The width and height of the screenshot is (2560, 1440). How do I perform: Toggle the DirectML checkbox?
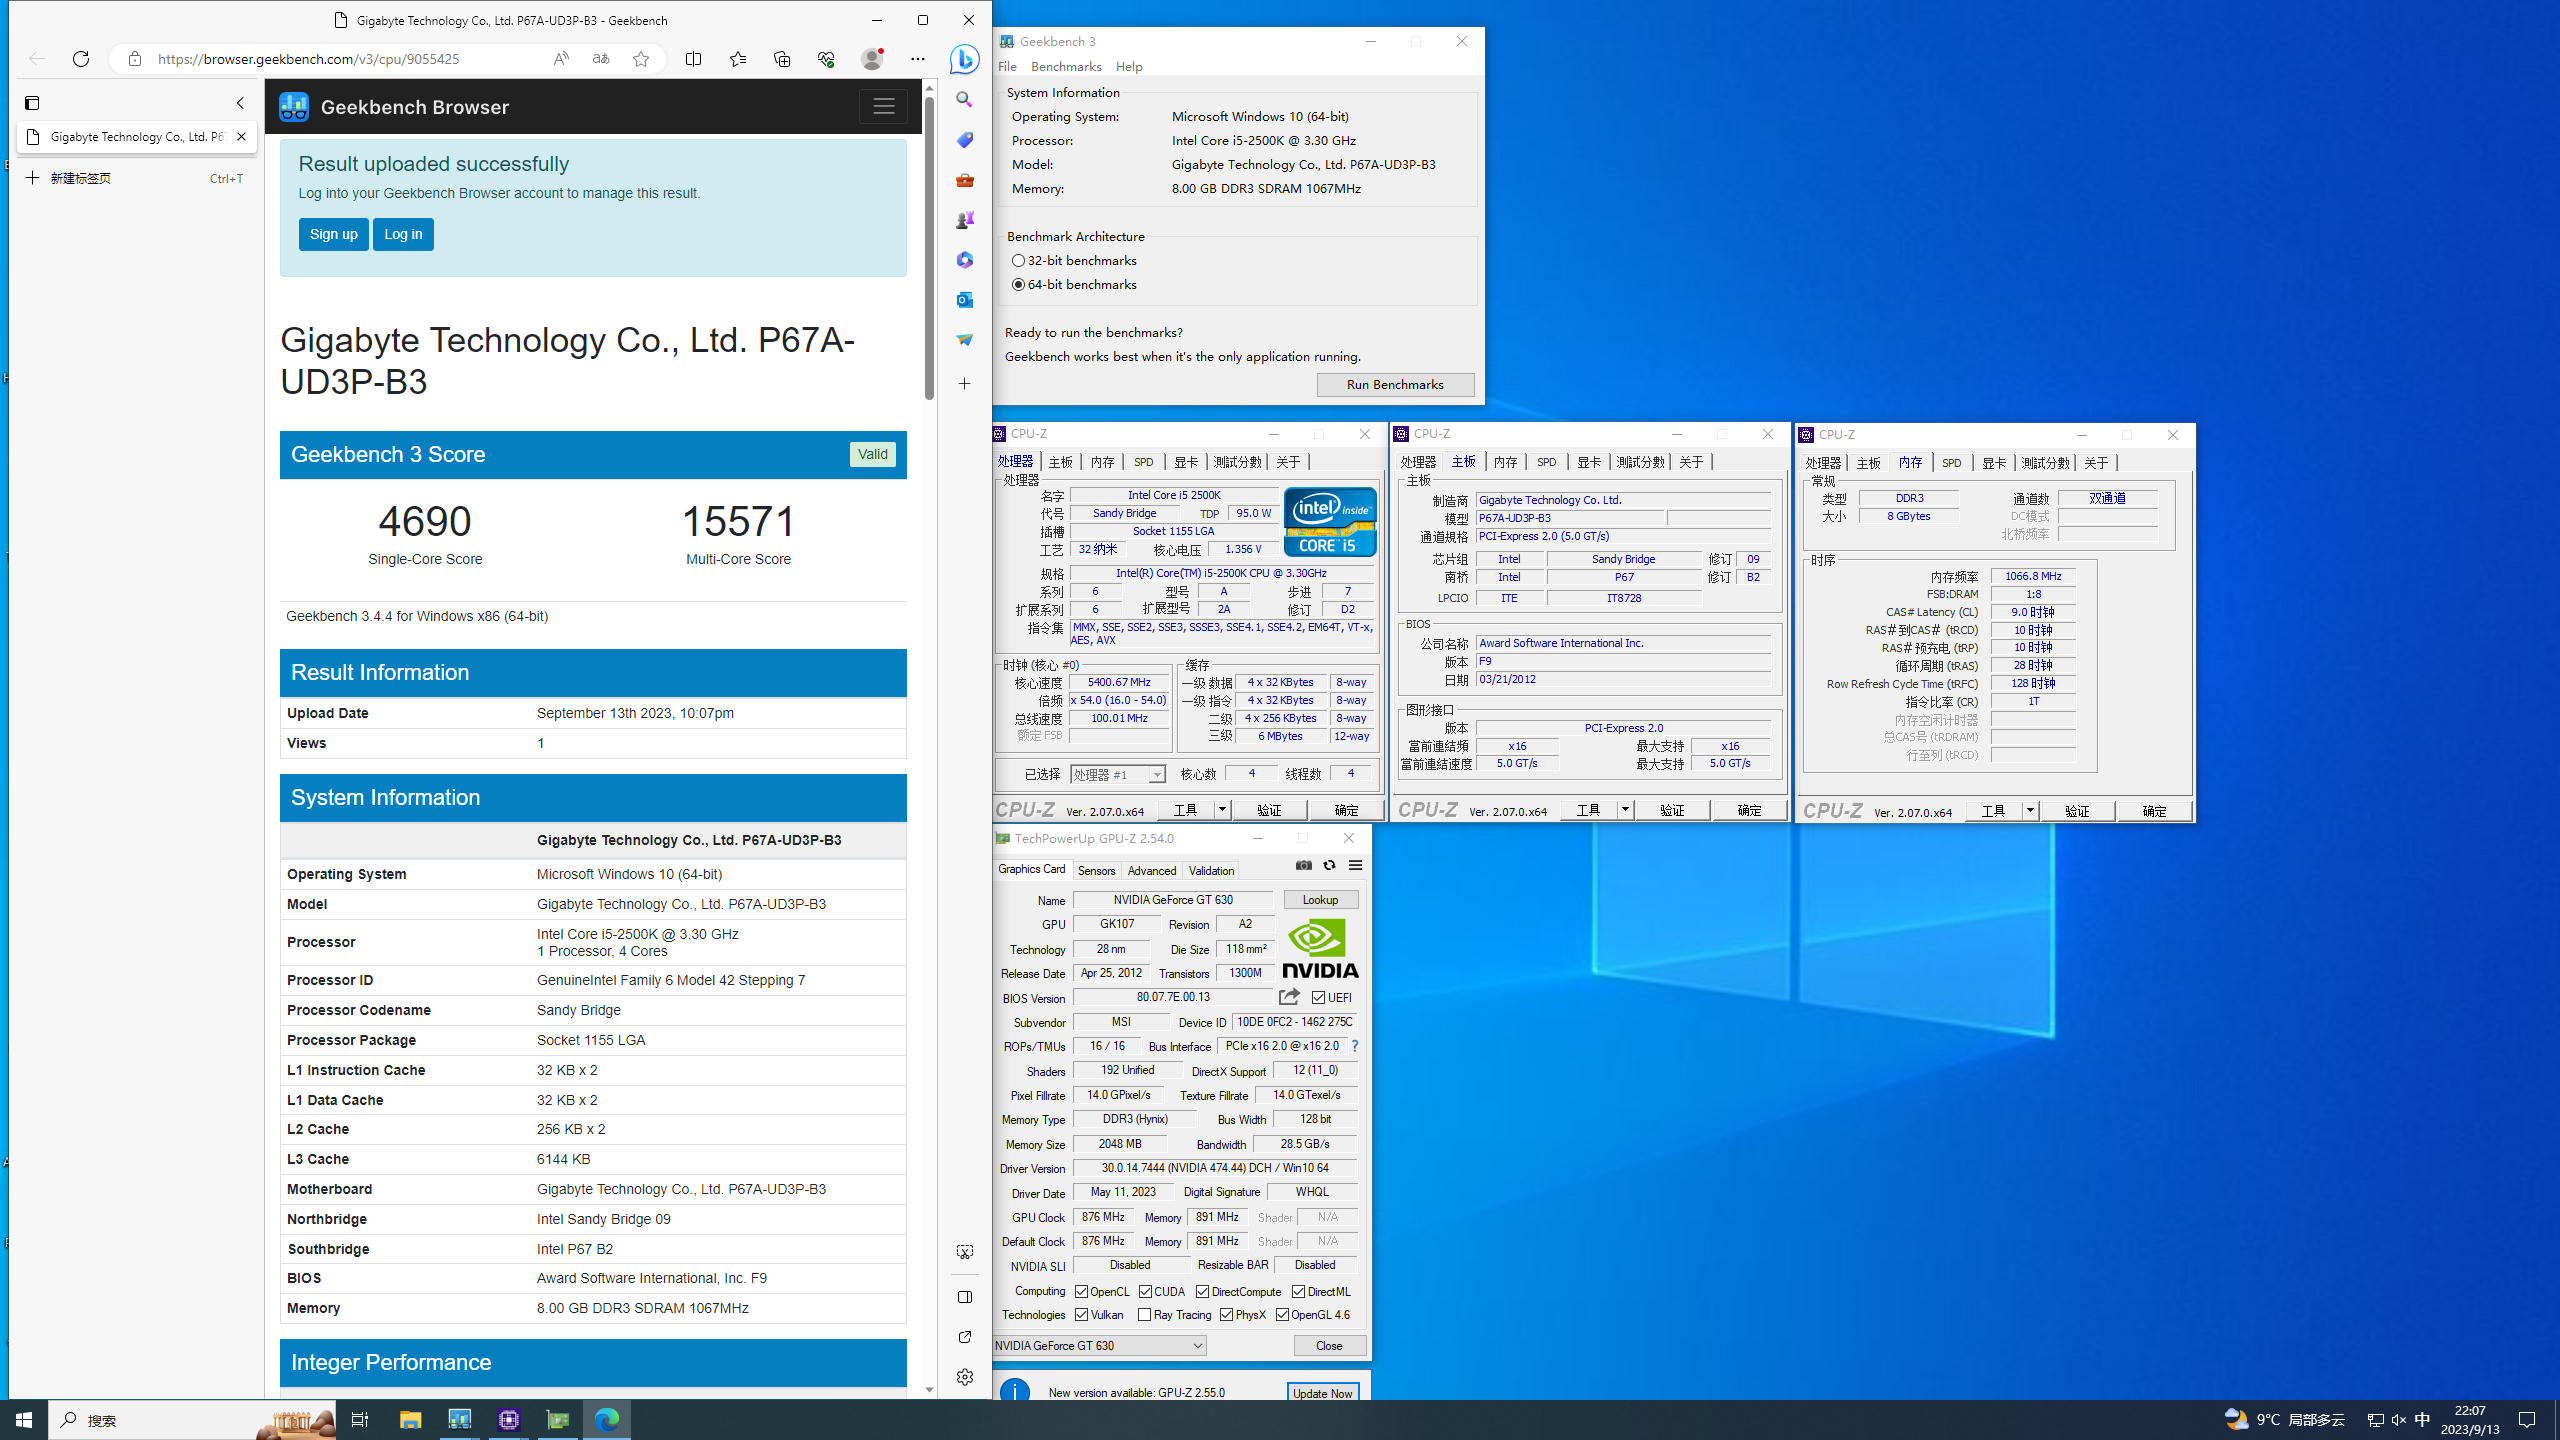pyautogui.click(x=1298, y=1292)
